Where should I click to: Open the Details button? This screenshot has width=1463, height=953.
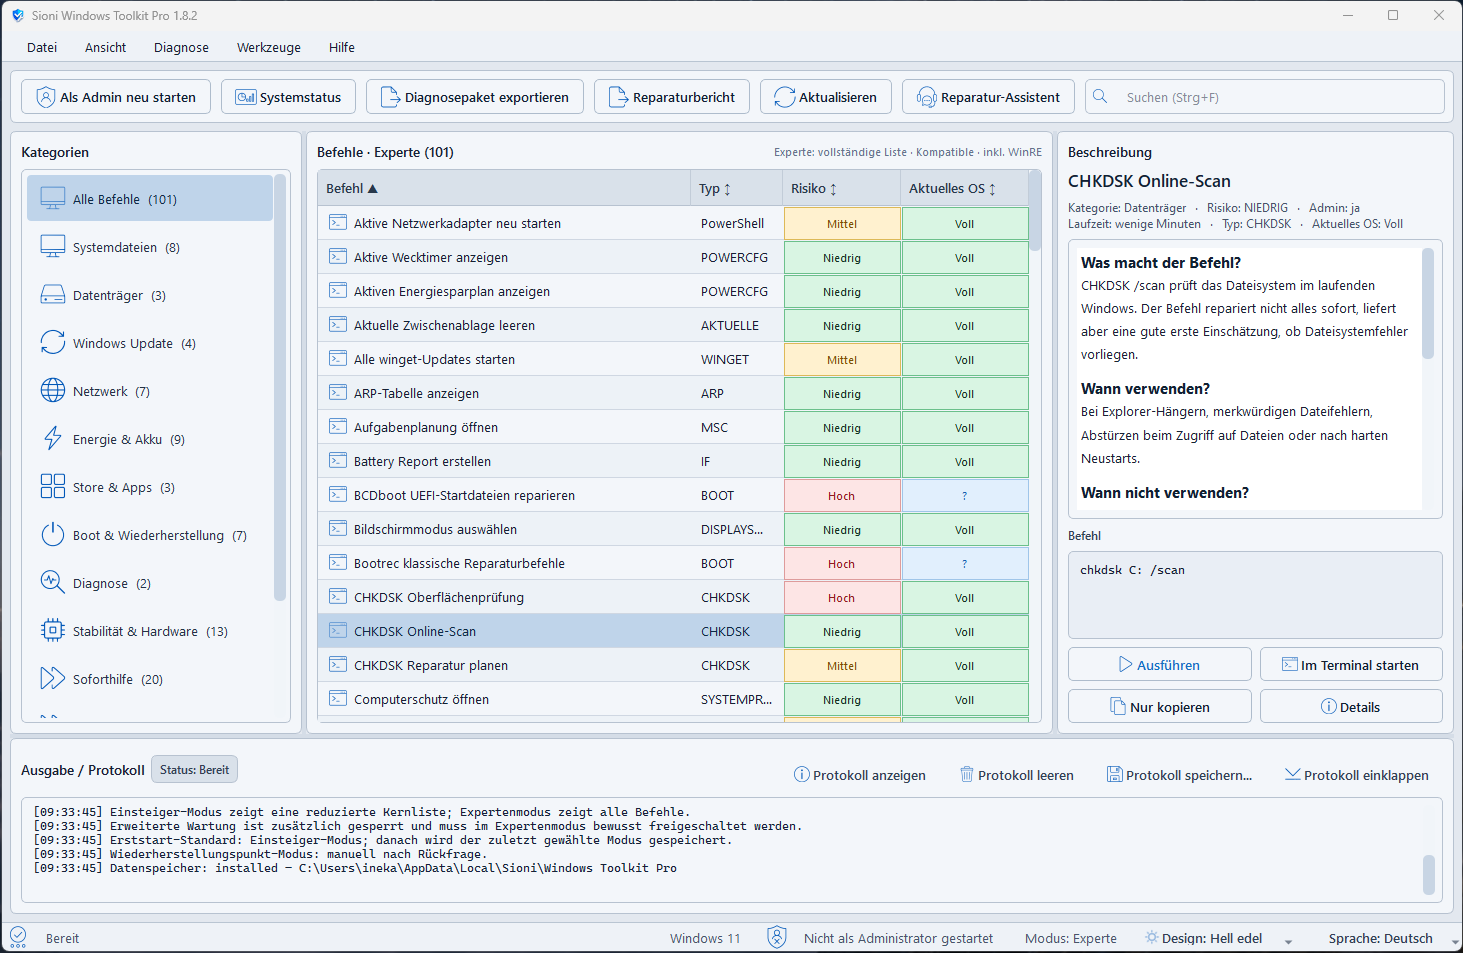pyautogui.click(x=1351, y=706)
